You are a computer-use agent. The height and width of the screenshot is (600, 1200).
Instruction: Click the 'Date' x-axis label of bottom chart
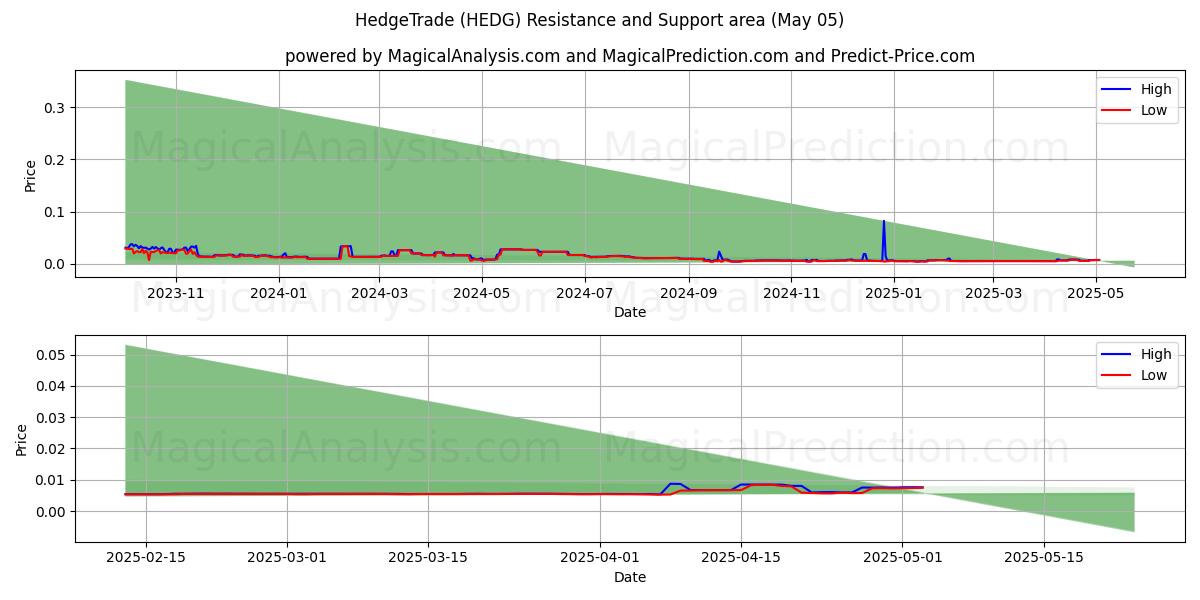point(630,577)
